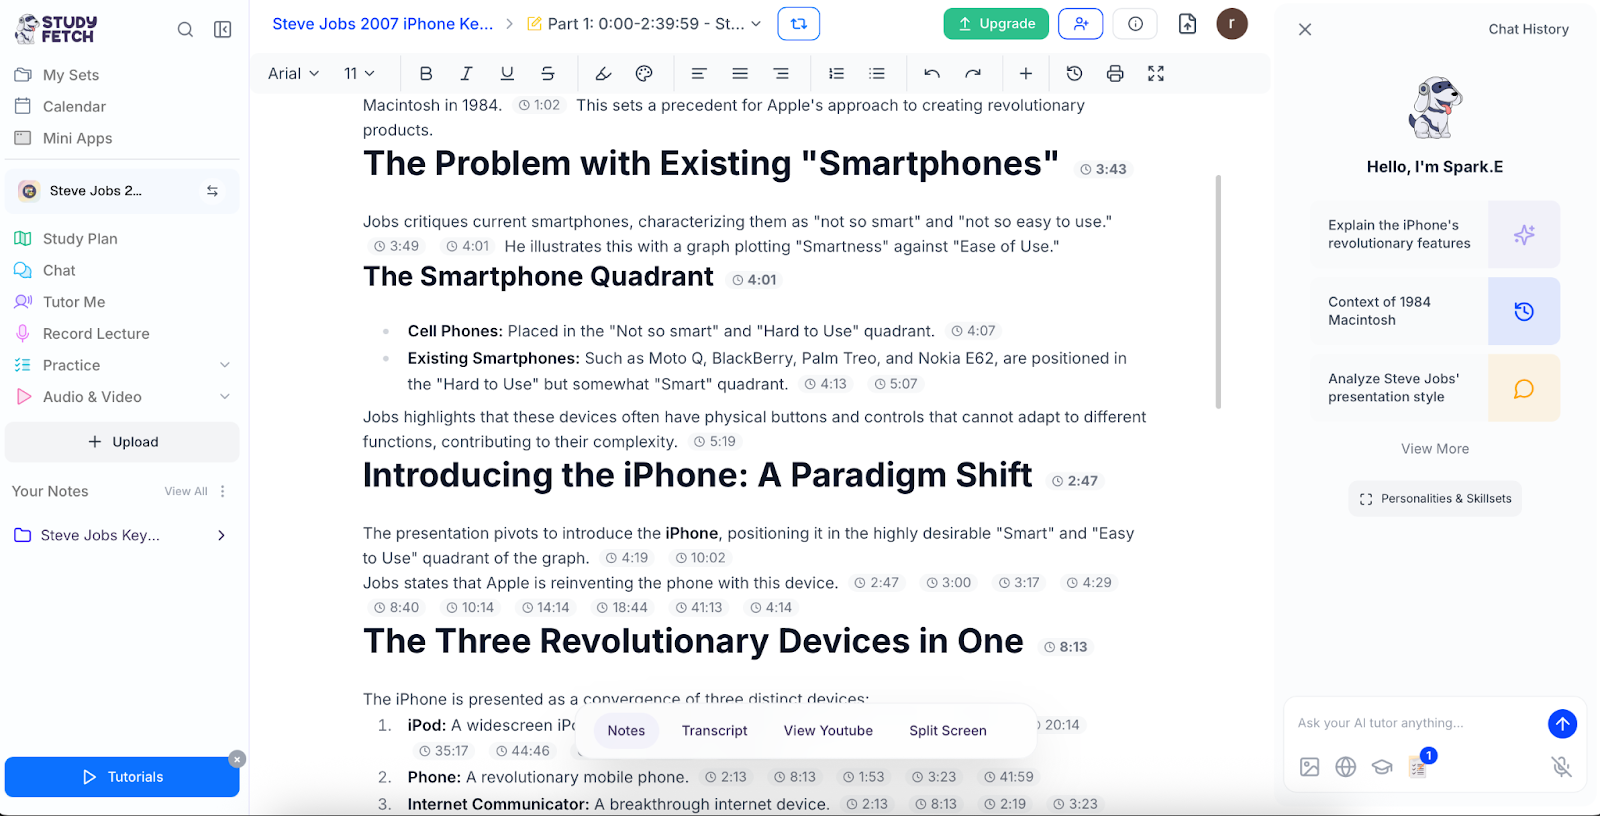Viewport: 1600px width, 816px height.
Task: Open Chat History
Action: 1528,29
